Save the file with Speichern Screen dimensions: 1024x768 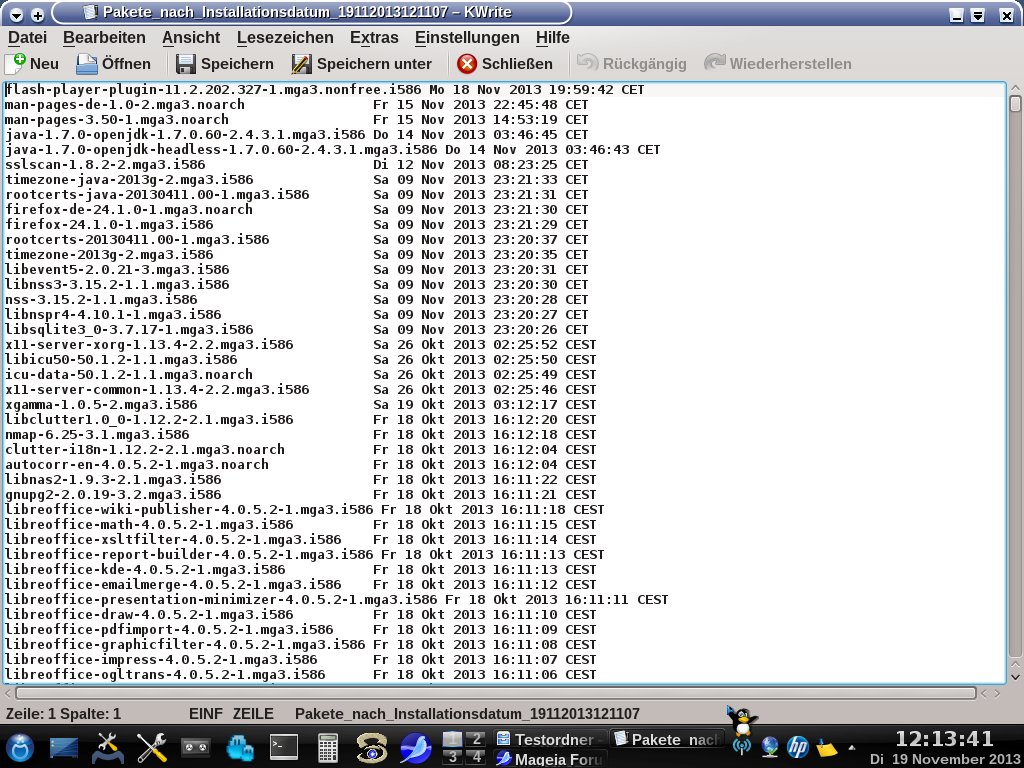click(x=225, y=63)
